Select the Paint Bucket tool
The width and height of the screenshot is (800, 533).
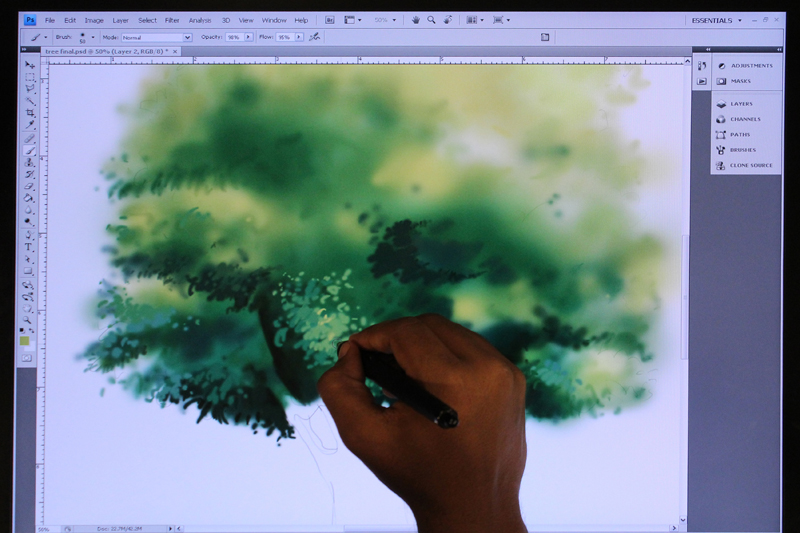click(29, 198)
